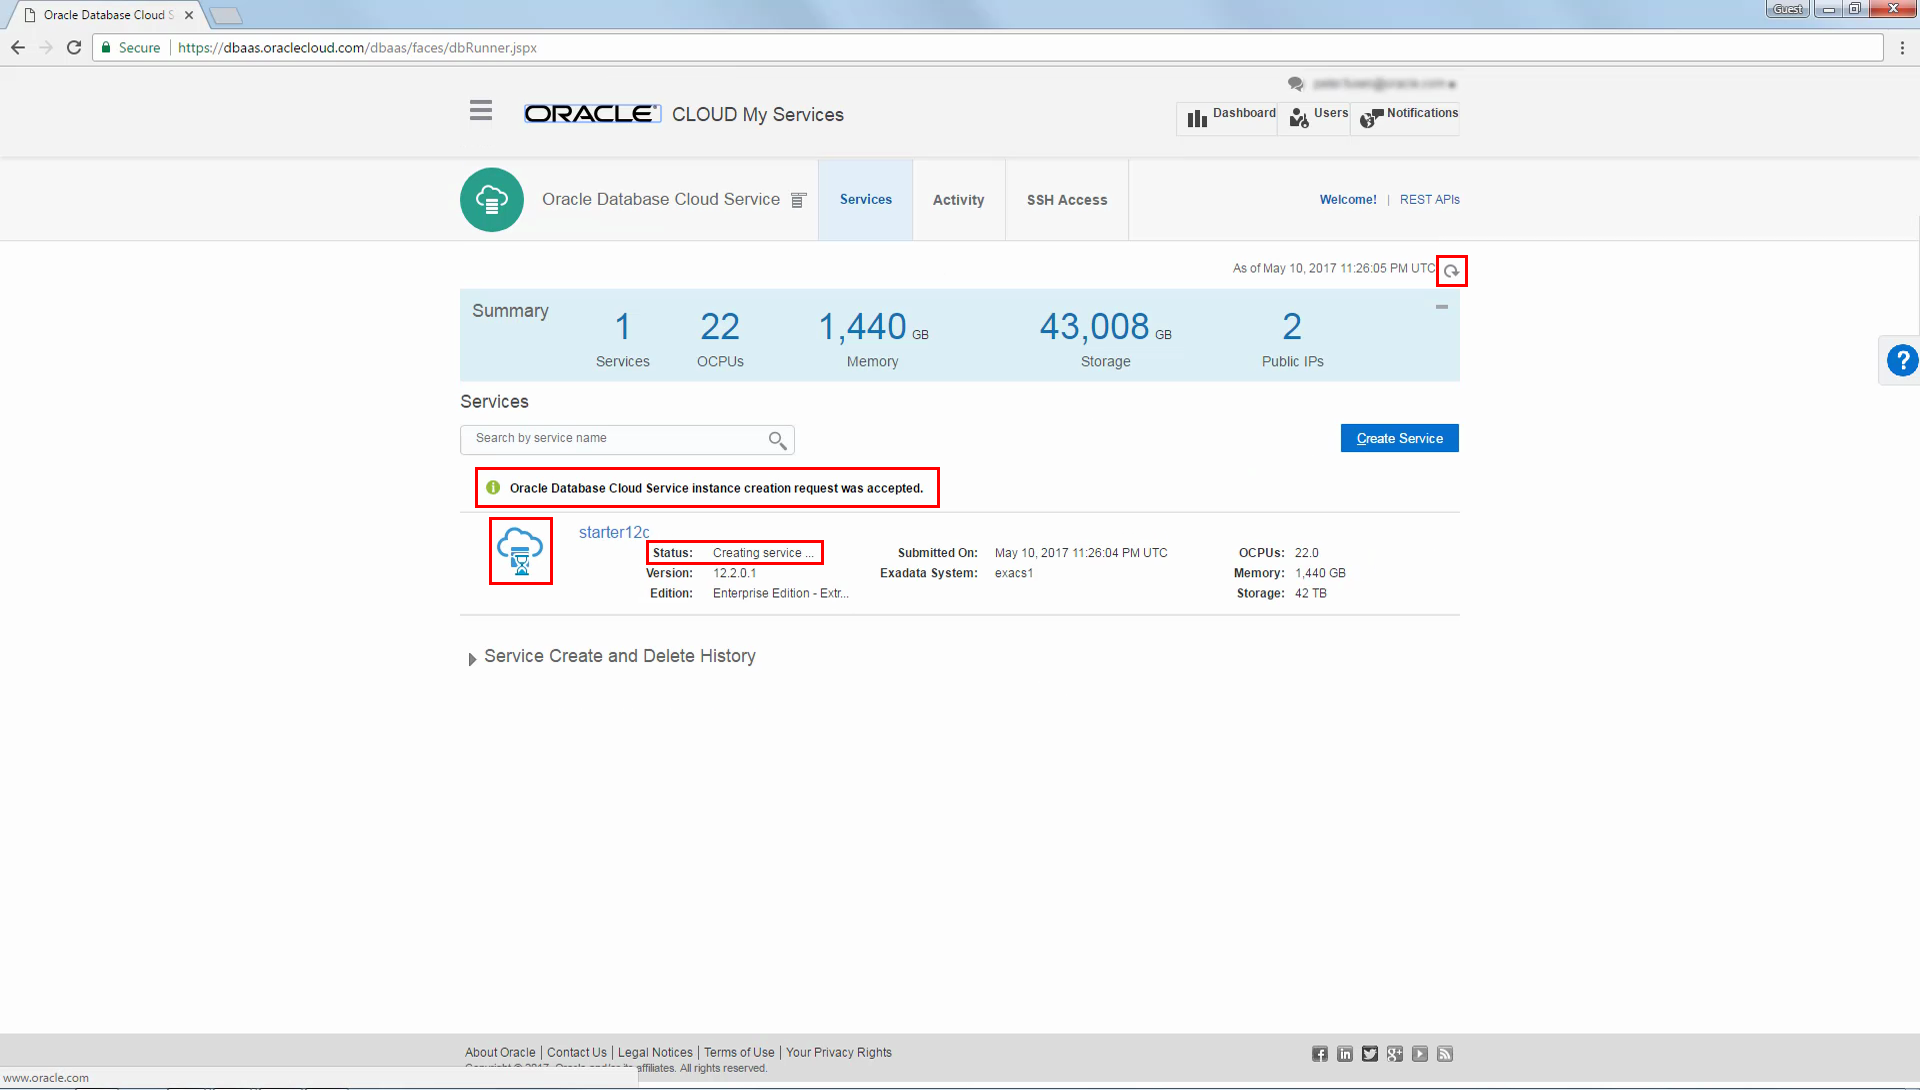The image size is (1920, 1090).
Task: Click the green info icon in the message
Action: (x=493, y=488)
